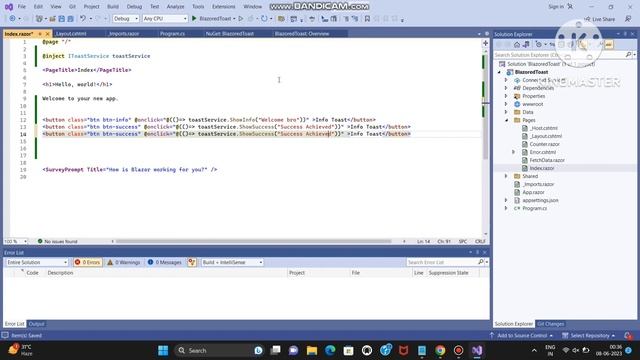Click the editor vertical scrollbar
This screenshot has height=360, width=640.
pos(485,106)
